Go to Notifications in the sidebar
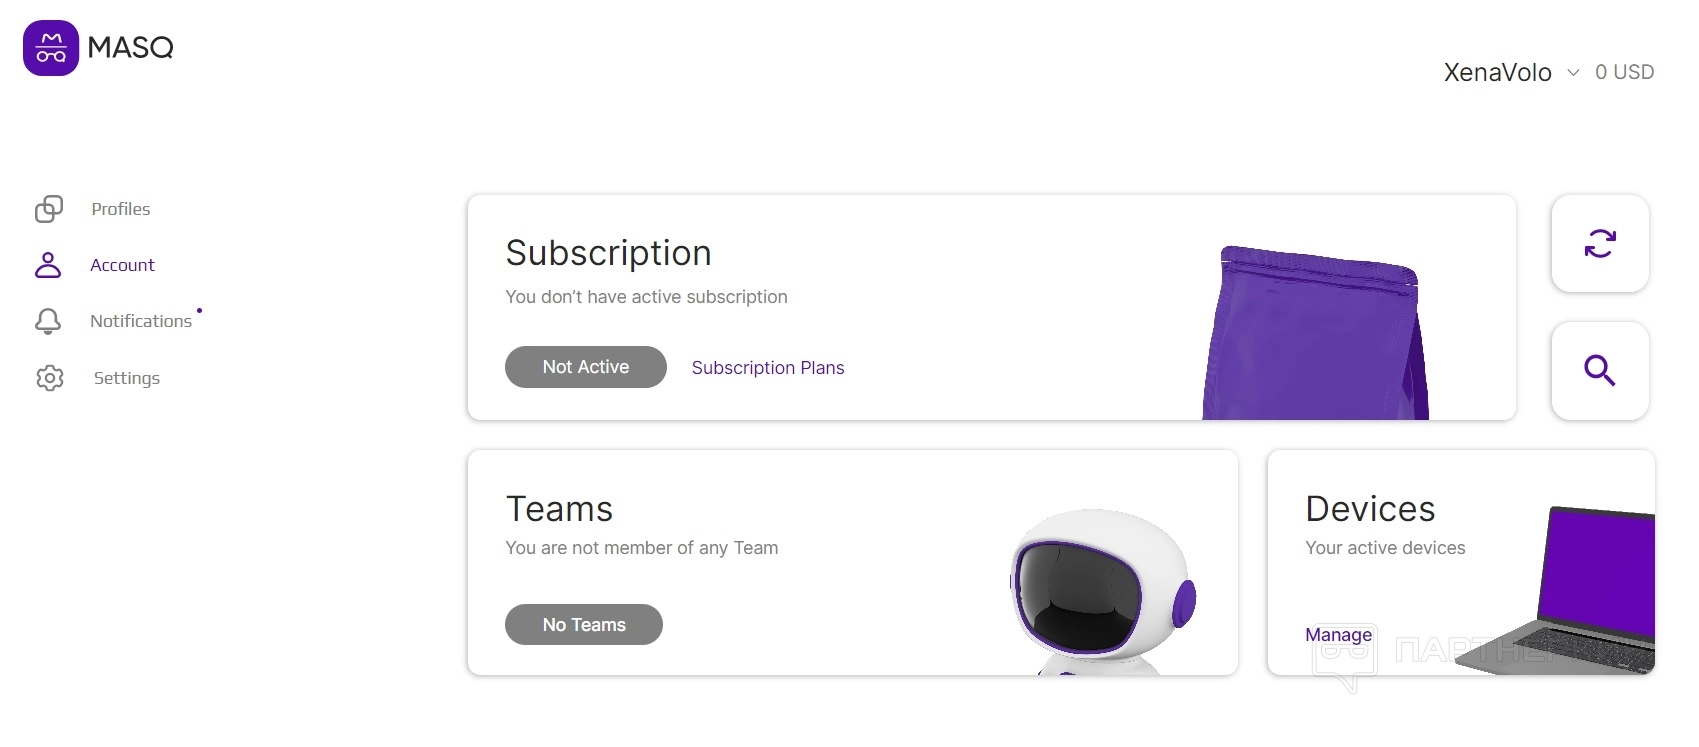1699x747 pixels. pyautogui.click(x=141, y=321)
